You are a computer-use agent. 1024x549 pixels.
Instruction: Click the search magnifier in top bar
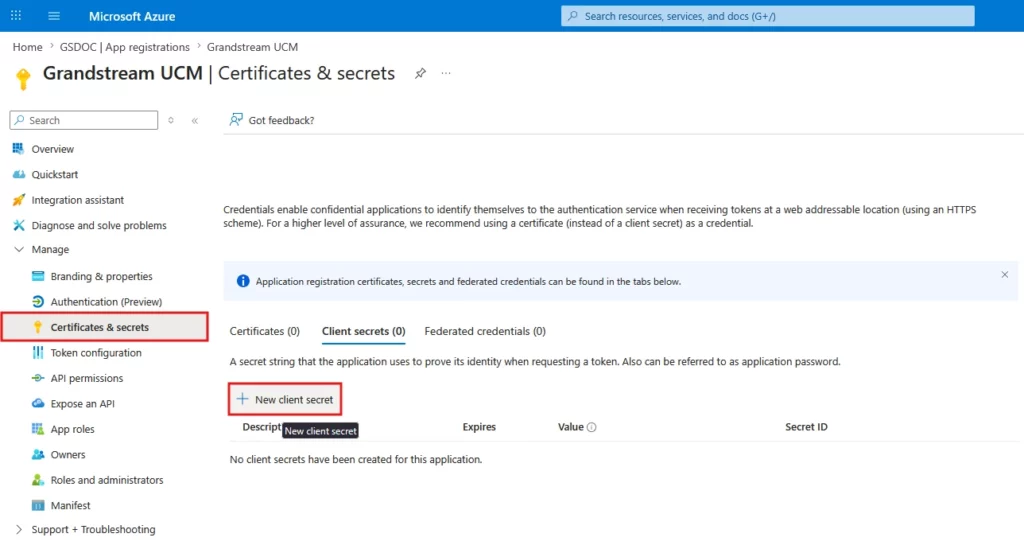point(573,16)
